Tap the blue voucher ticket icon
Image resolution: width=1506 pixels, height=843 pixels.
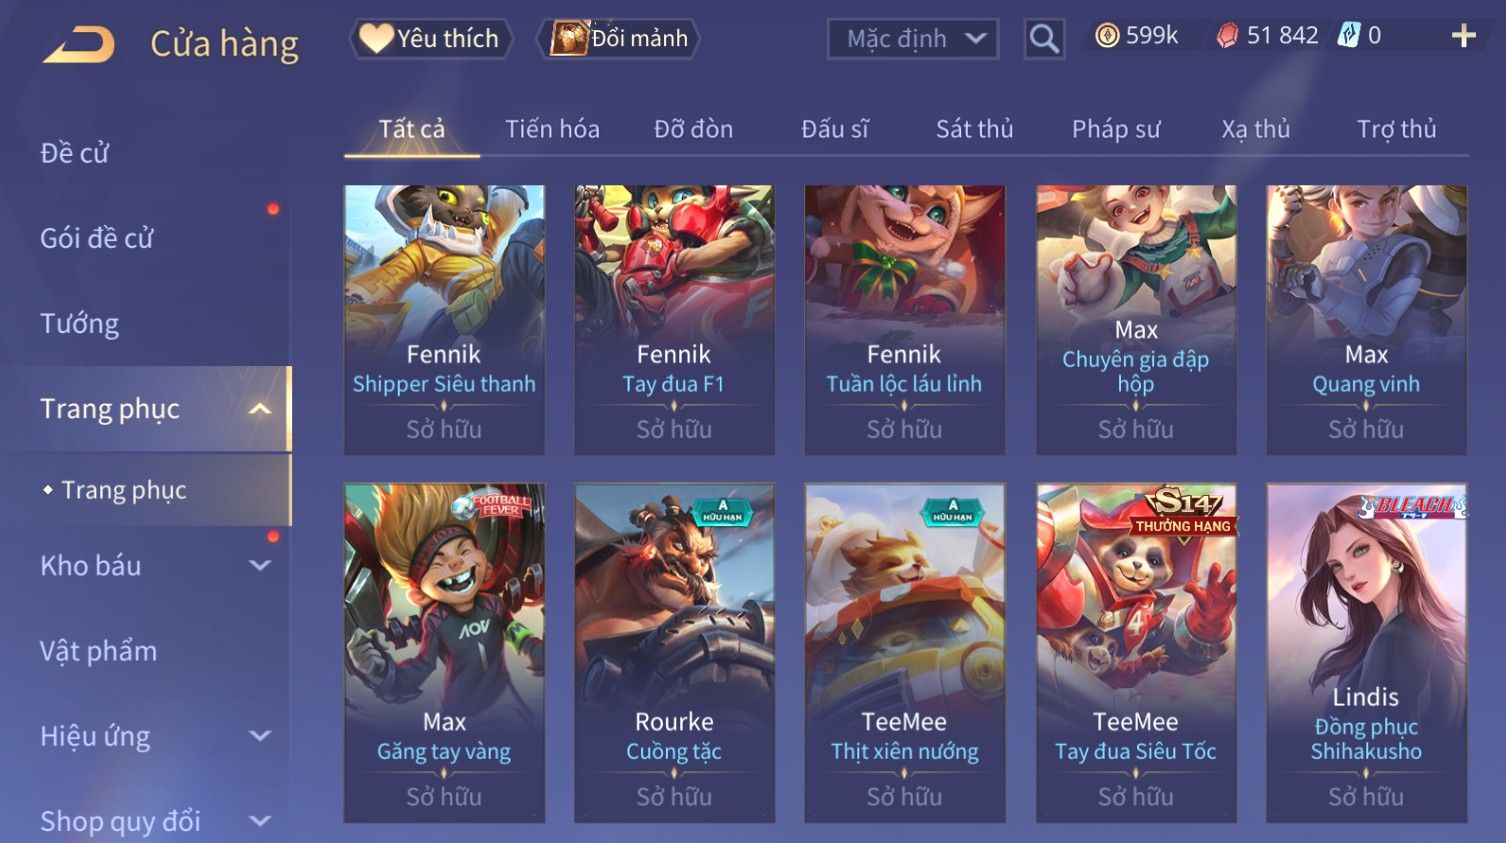1349,36
